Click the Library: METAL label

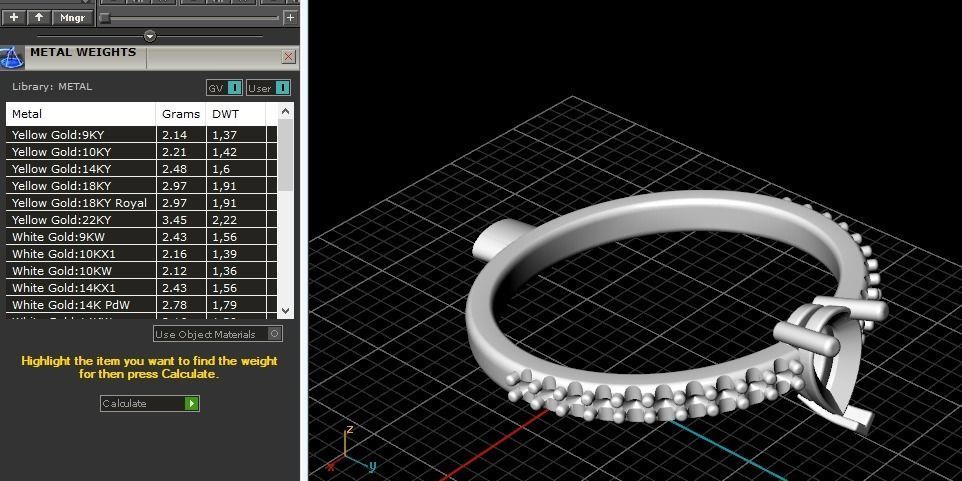[x=52, y=87]
